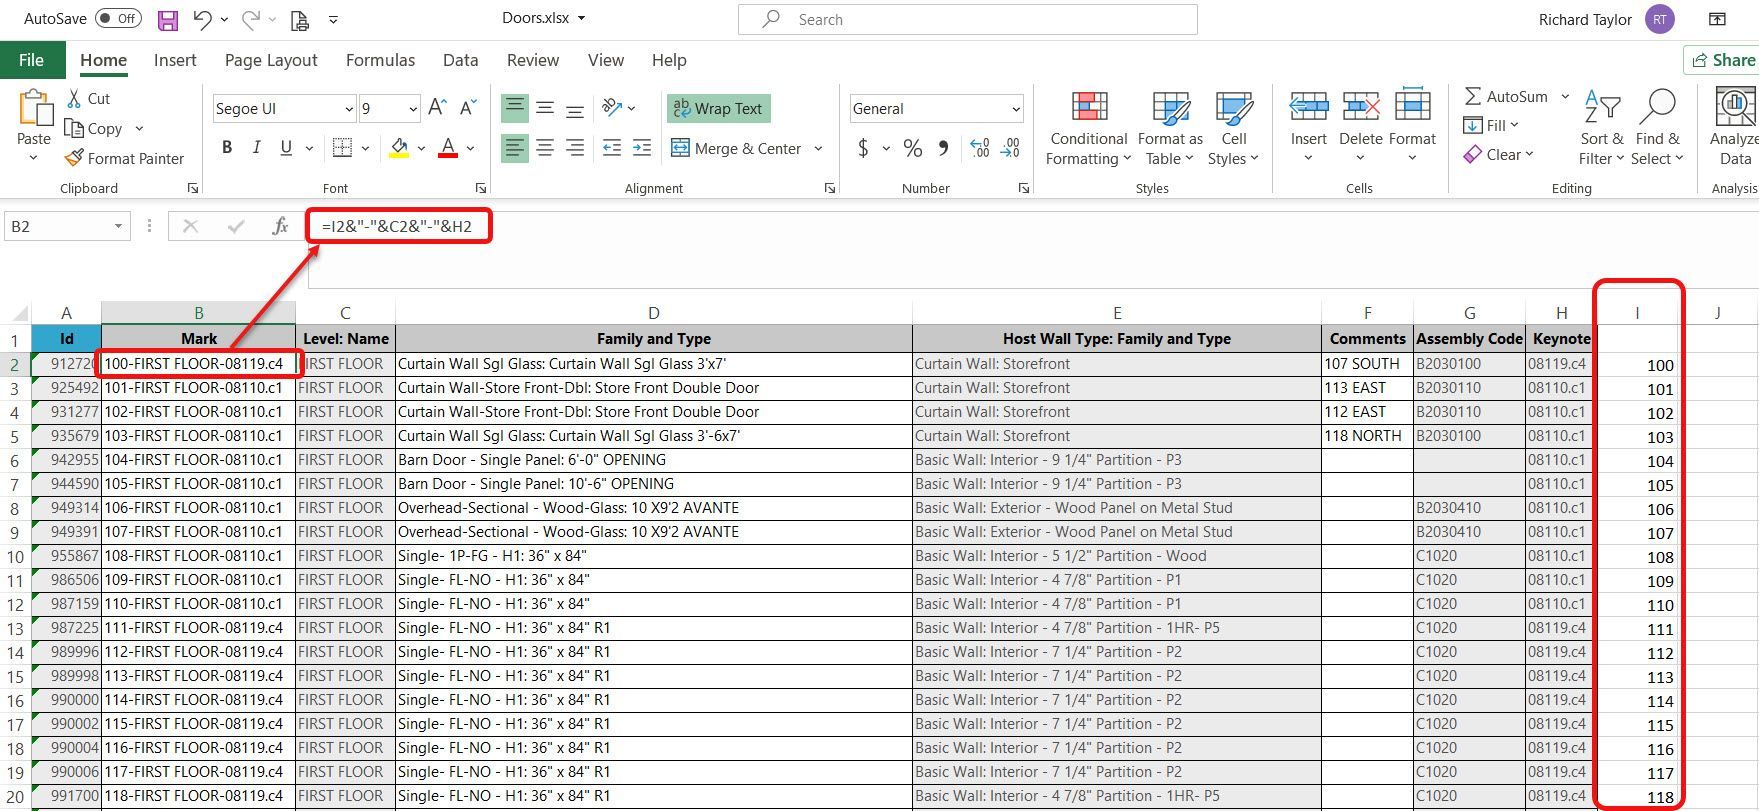The image size is (1759, 811).
Task: Click Font Color red A swatch
Action: [x=448, y=148]
